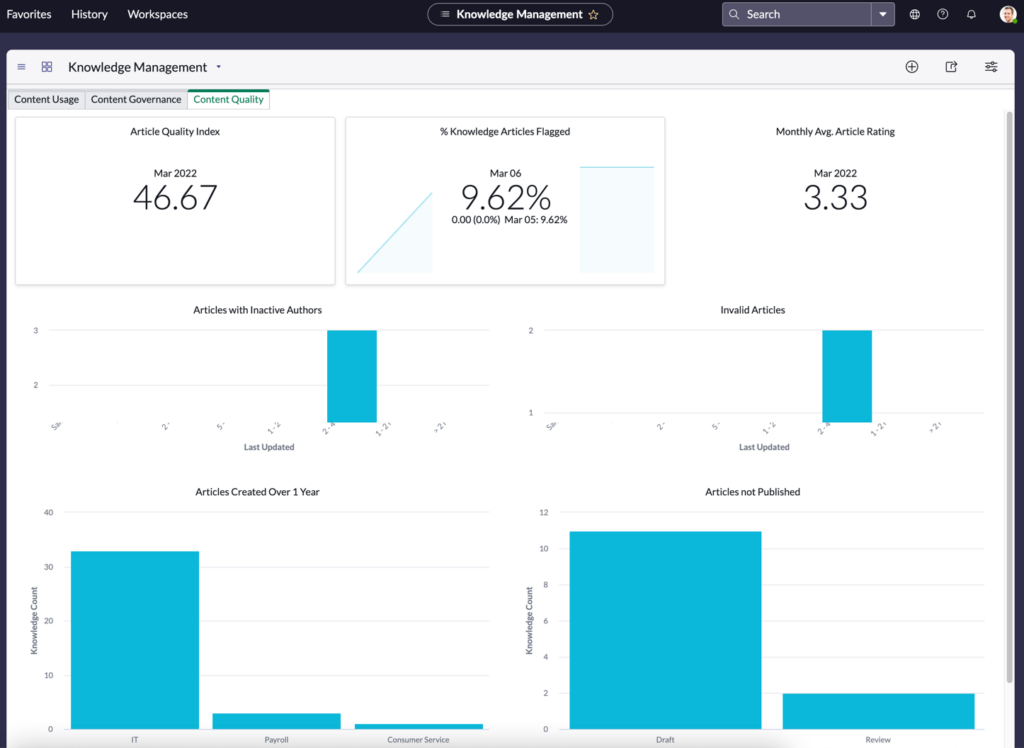
Task: Click the History menu item
Action: [89, 14]
